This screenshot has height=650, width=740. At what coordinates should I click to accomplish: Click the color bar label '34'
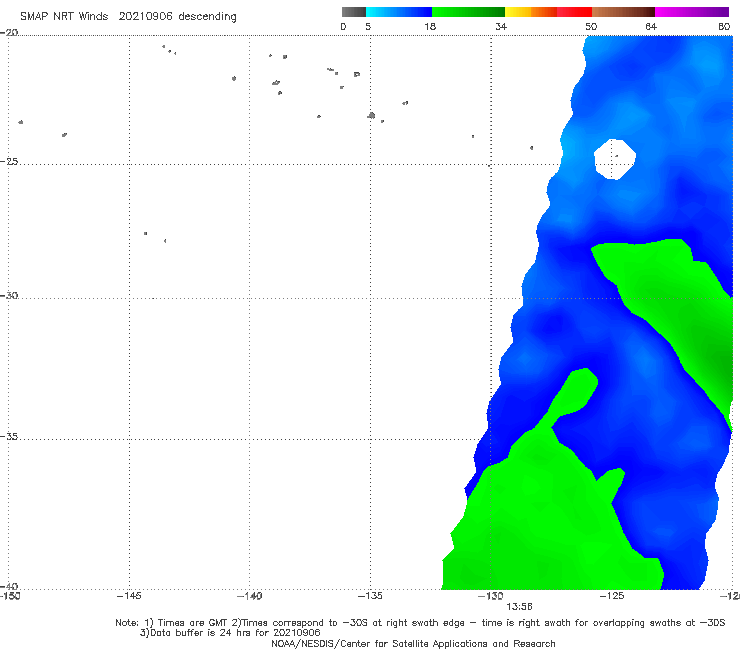[501, 27]
